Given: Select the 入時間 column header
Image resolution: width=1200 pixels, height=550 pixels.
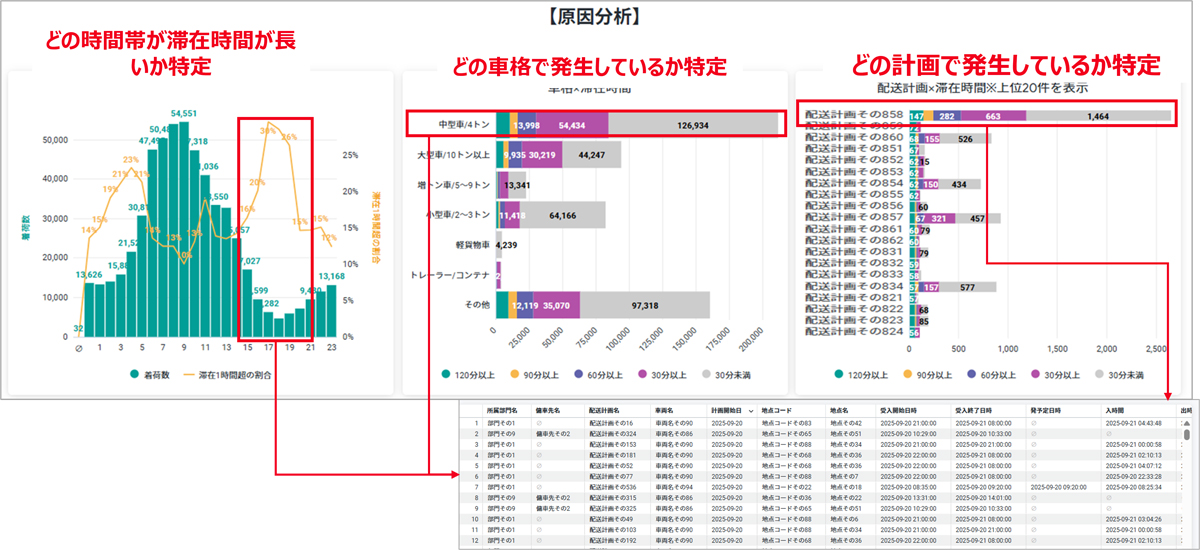Looking at the screenshot, I should click(1115, 410).
